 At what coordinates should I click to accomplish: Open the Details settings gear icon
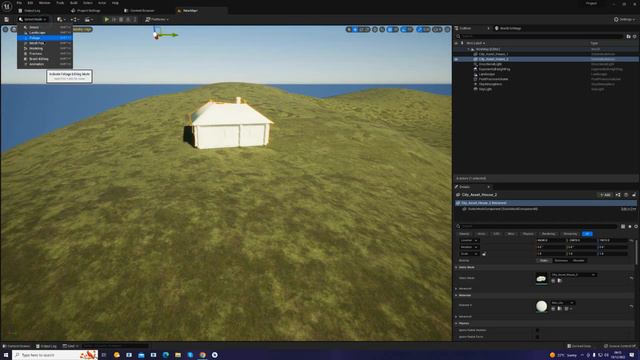point(636,226)
